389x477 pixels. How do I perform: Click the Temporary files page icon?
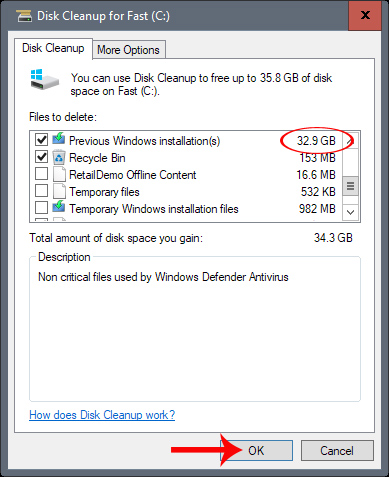point(59,191)
